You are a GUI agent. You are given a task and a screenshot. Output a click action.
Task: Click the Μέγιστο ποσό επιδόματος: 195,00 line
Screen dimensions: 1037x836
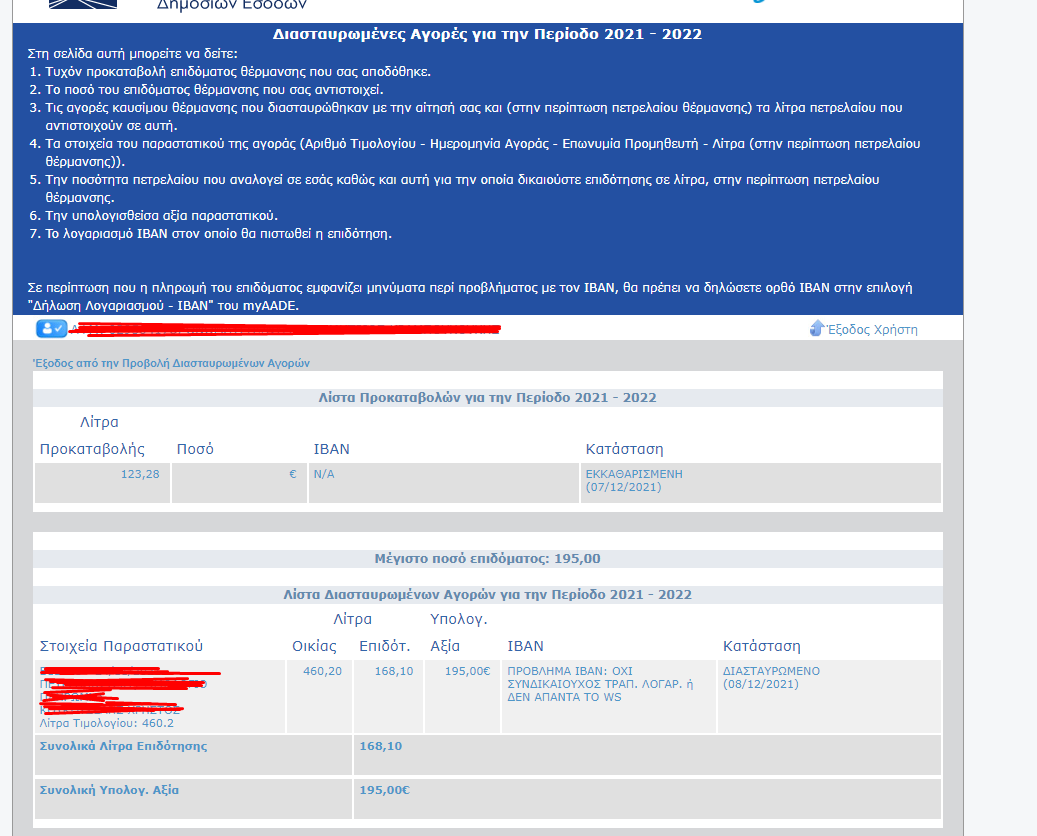pyautogui.click(x=487, y=559)
